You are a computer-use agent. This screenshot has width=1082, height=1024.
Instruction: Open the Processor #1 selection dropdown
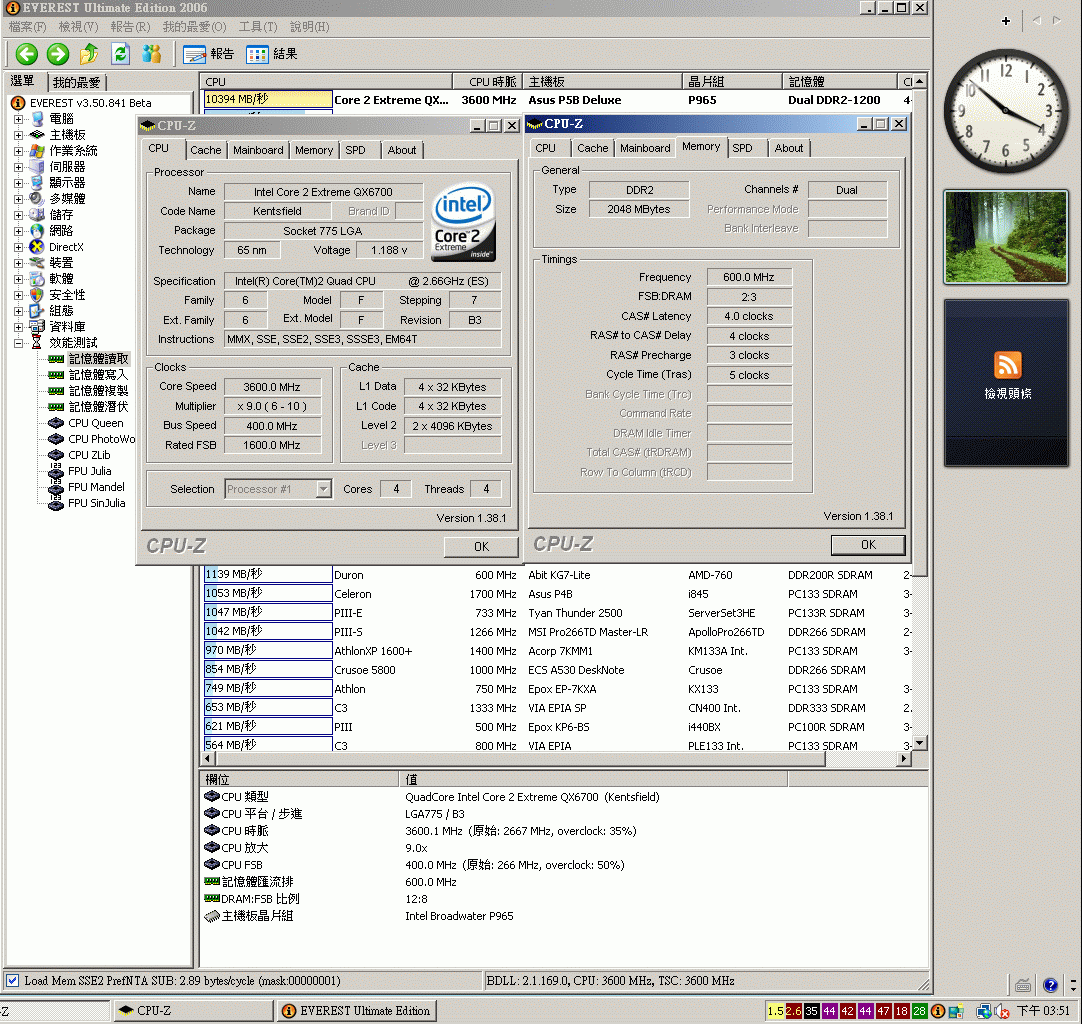pos(279,489)
